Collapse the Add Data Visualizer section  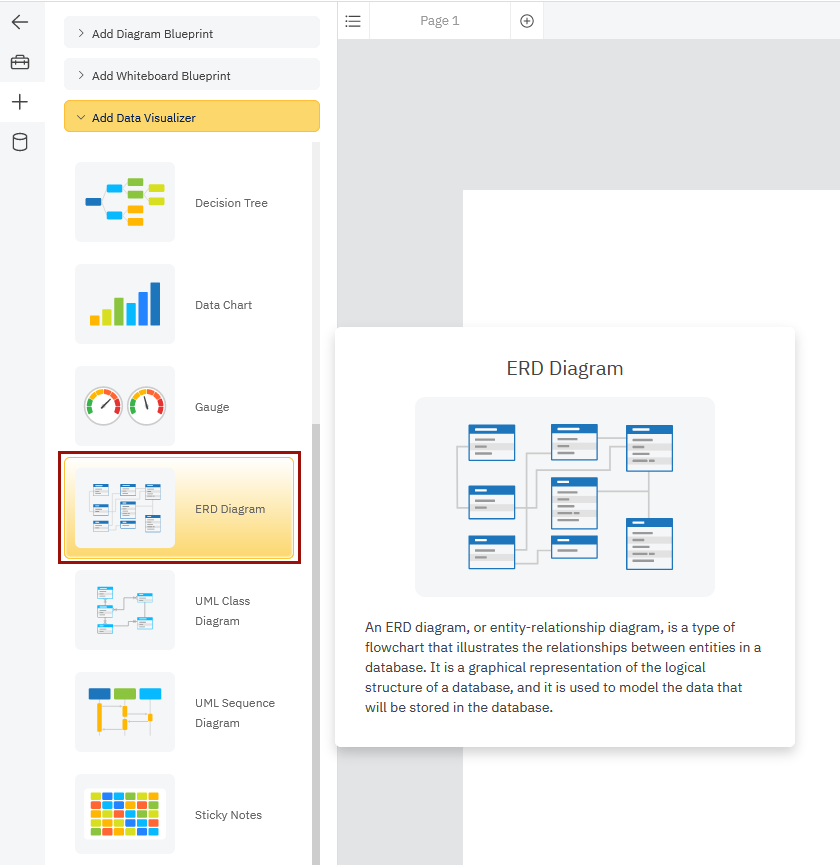(x=191, y=116)
